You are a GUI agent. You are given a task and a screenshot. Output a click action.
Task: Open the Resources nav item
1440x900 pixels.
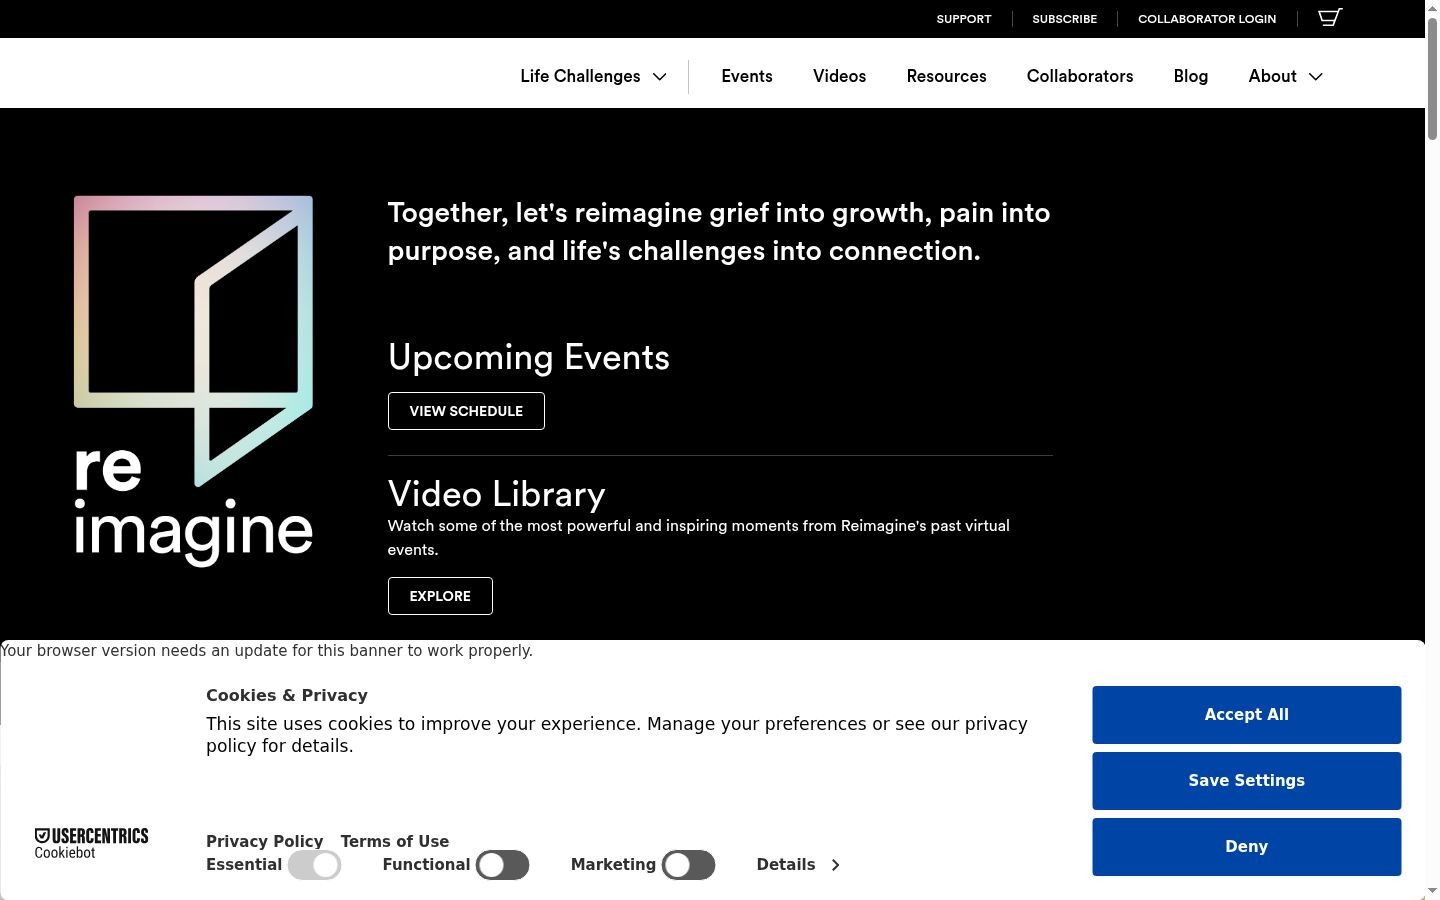coord(946,76)
